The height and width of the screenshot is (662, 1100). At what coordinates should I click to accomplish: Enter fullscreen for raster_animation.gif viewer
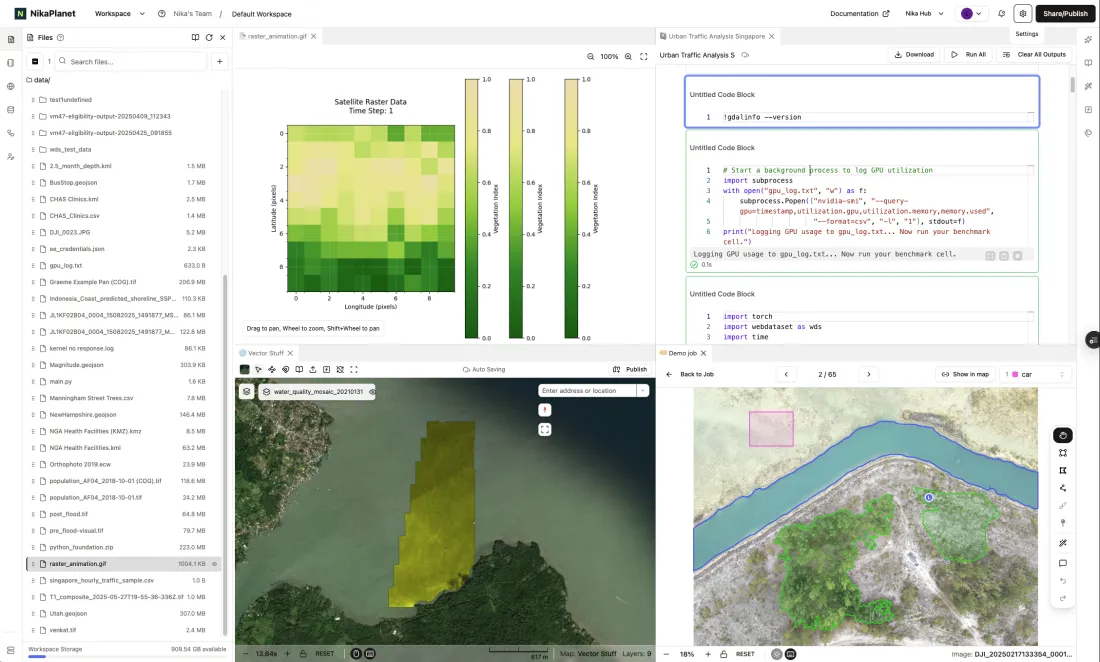[x=643, y=56]
